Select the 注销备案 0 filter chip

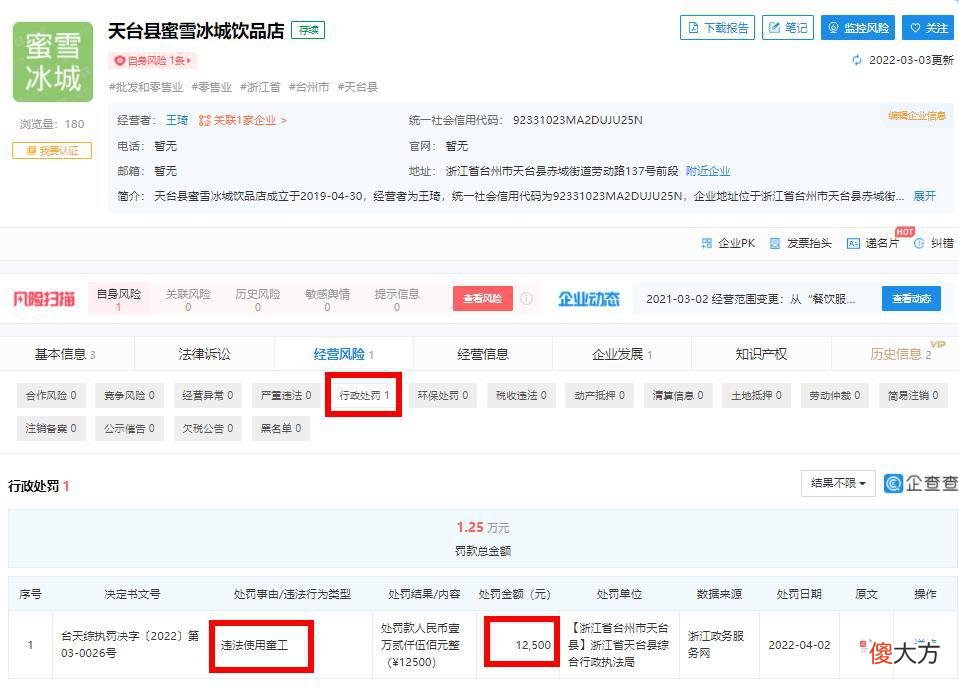[51, 429]
